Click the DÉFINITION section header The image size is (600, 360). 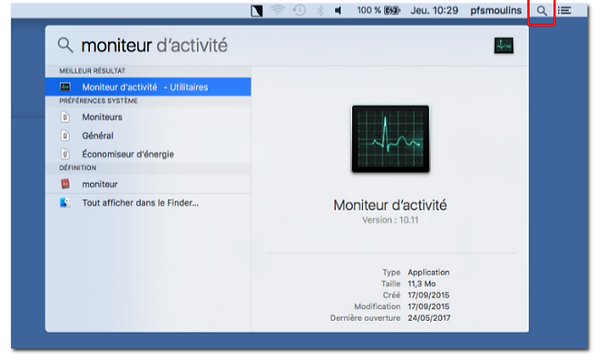pyautogui.click(x=78, y=168)
